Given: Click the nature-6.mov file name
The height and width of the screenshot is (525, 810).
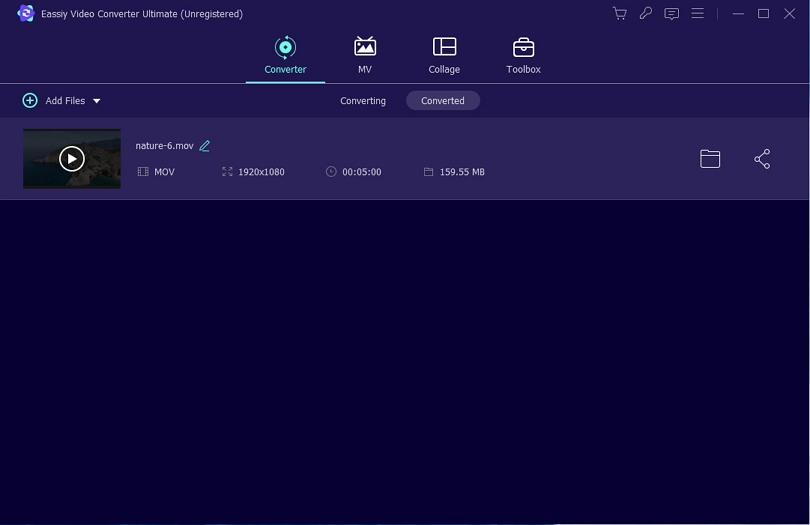Looking at the screenshot, I should 164,146.
